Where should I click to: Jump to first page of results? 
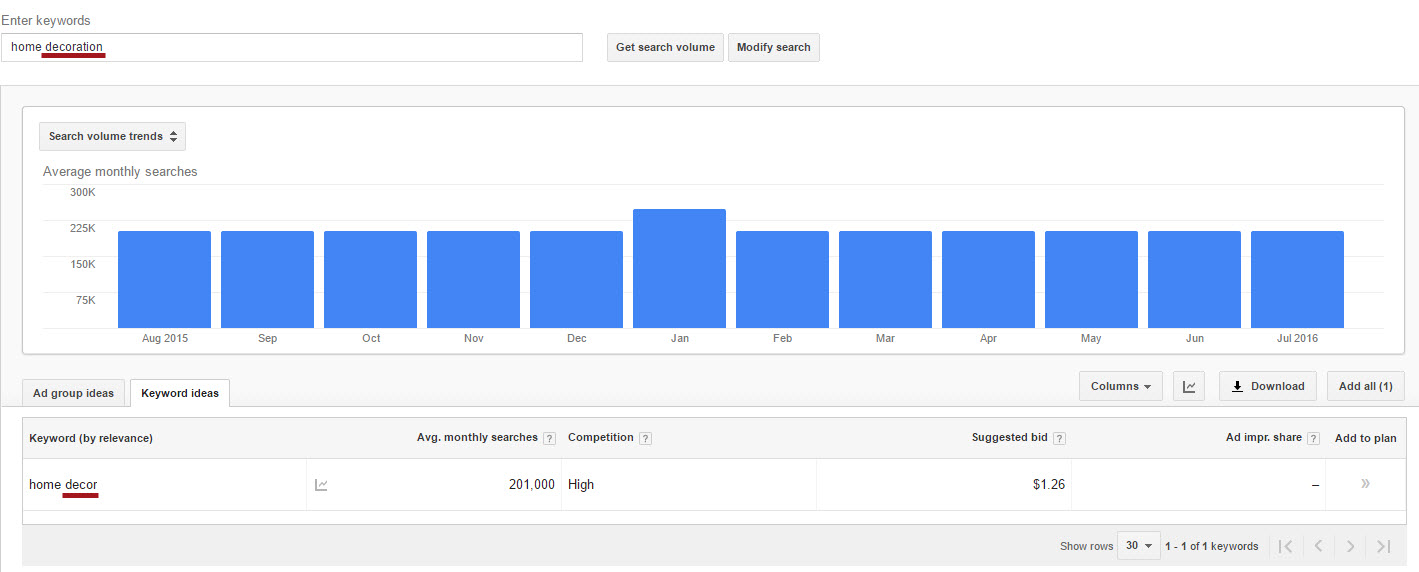[1286, 546]
